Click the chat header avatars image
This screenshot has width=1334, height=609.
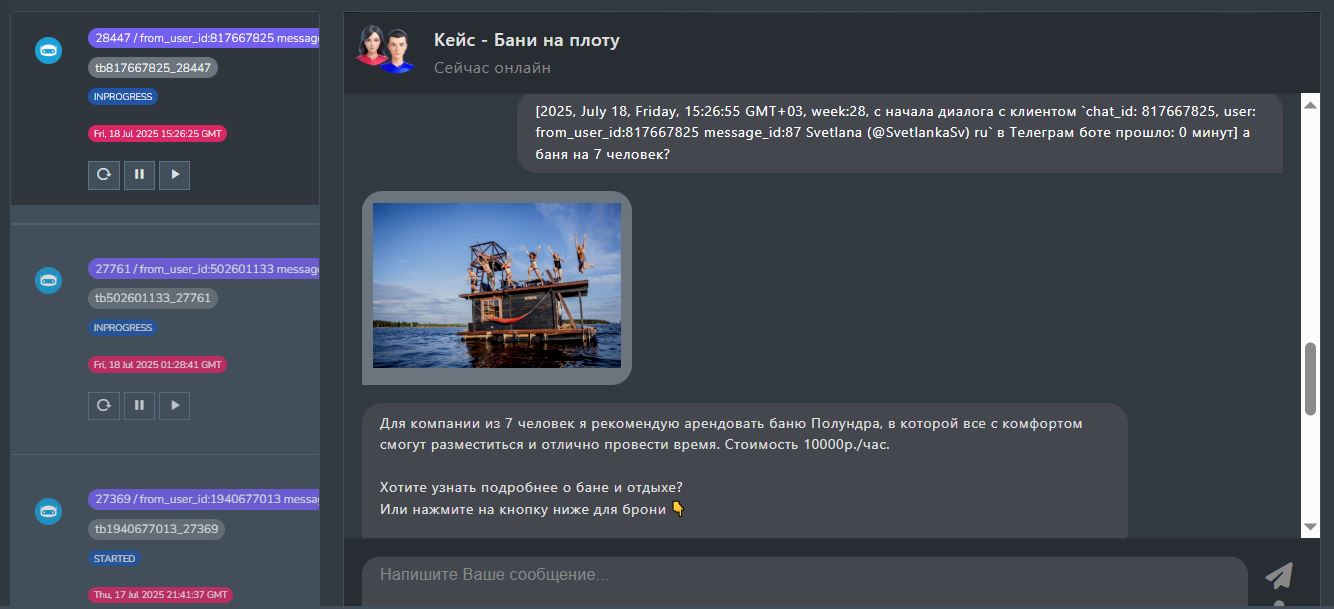(x=385, y=49)
